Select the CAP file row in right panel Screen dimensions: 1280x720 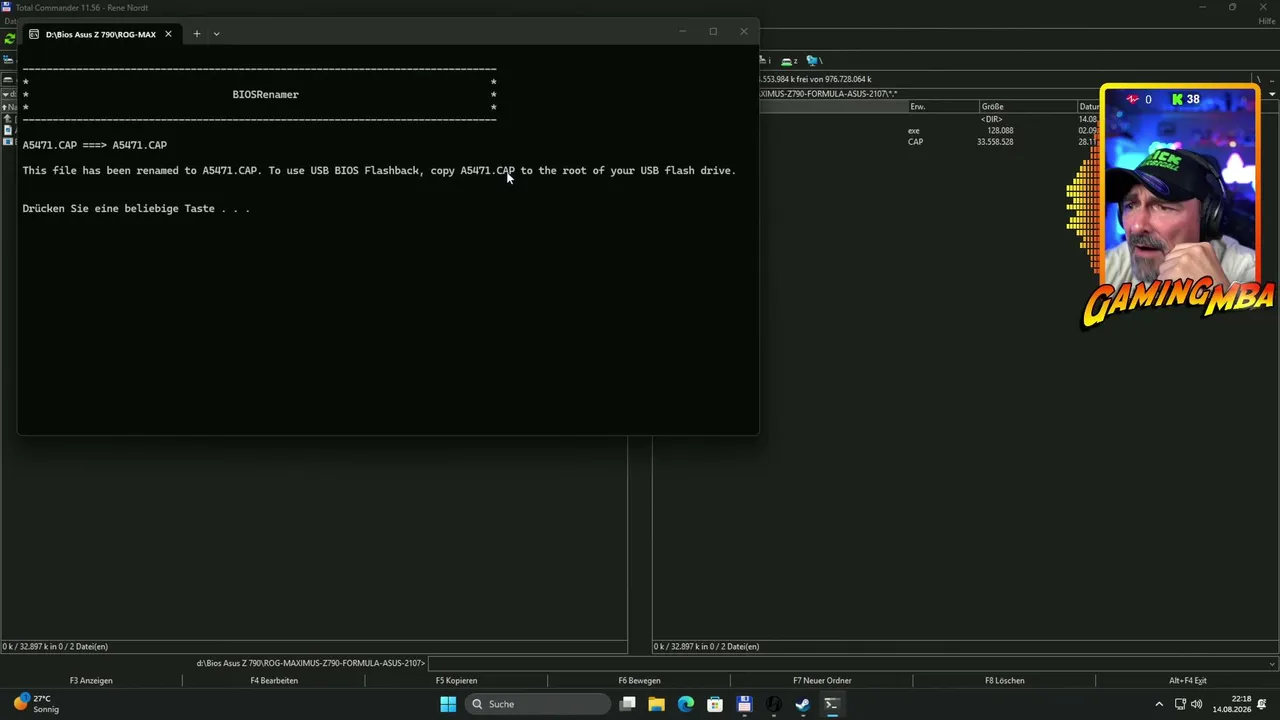pos(930,142)
